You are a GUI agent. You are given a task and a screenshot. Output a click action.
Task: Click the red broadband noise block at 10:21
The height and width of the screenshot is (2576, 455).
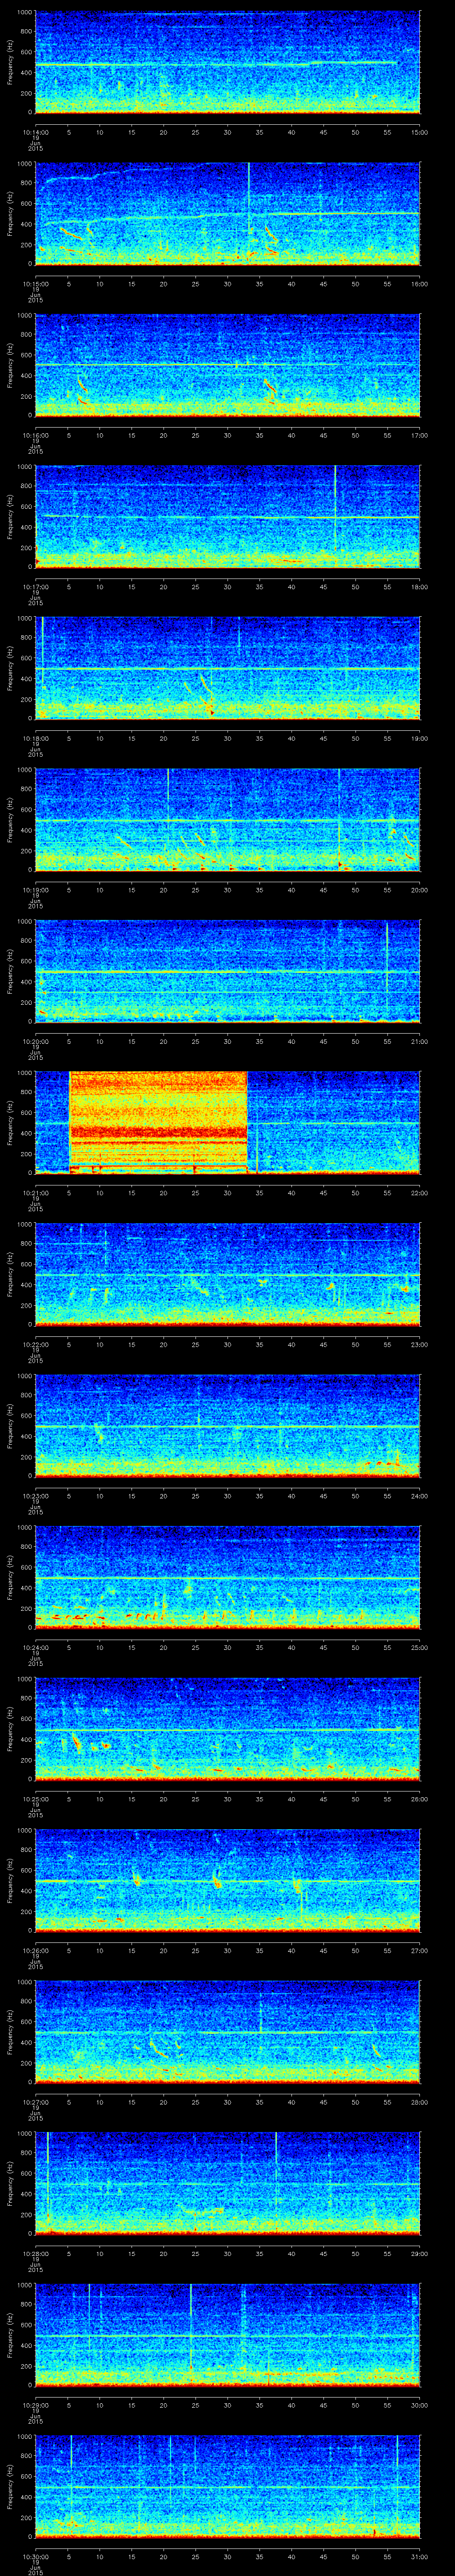(x=158, y=1120)
